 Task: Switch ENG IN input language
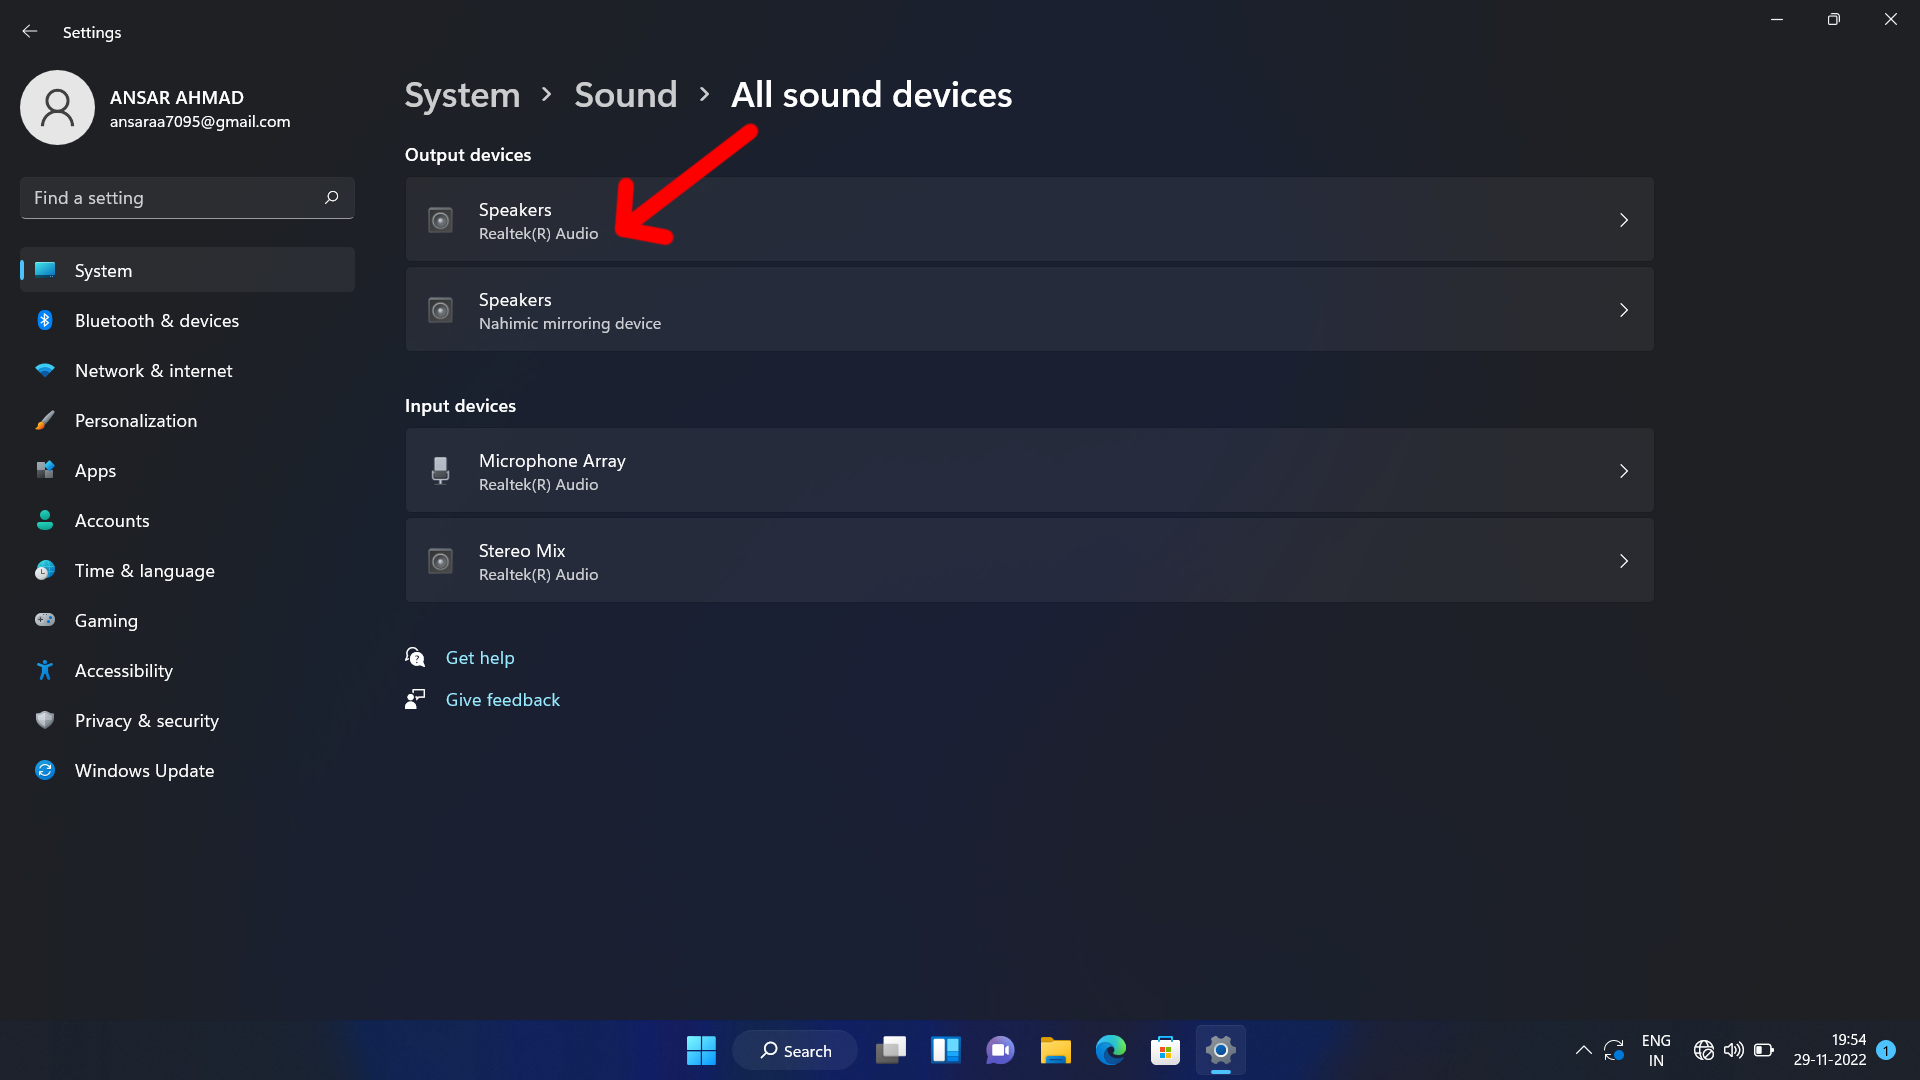(1656, 1050)
